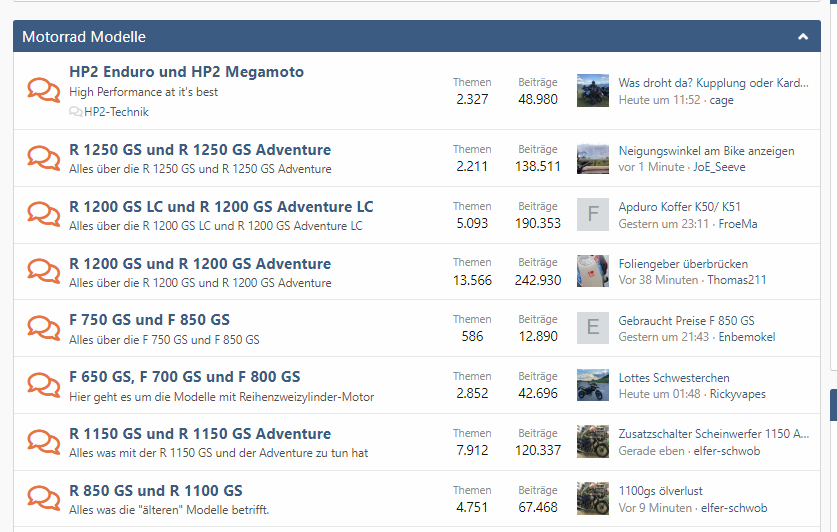The width and height of the screenshot is (837, 532).
Task: Click forum icon next to R 1250 GS
Action: click(43, 158)
